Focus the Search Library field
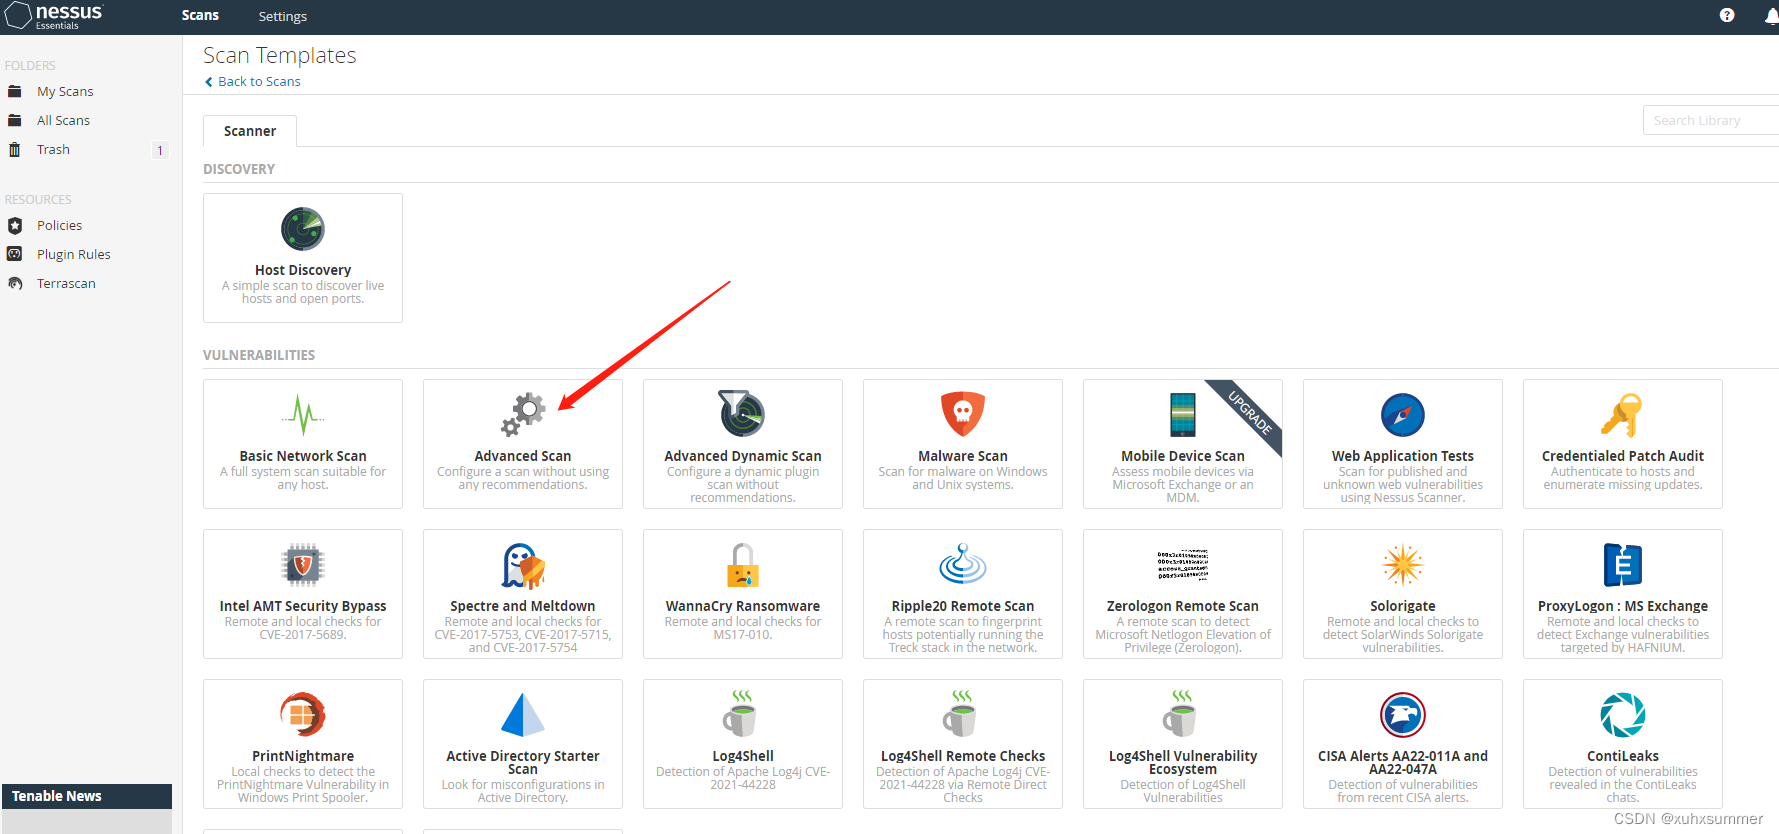 point(1710,120)
